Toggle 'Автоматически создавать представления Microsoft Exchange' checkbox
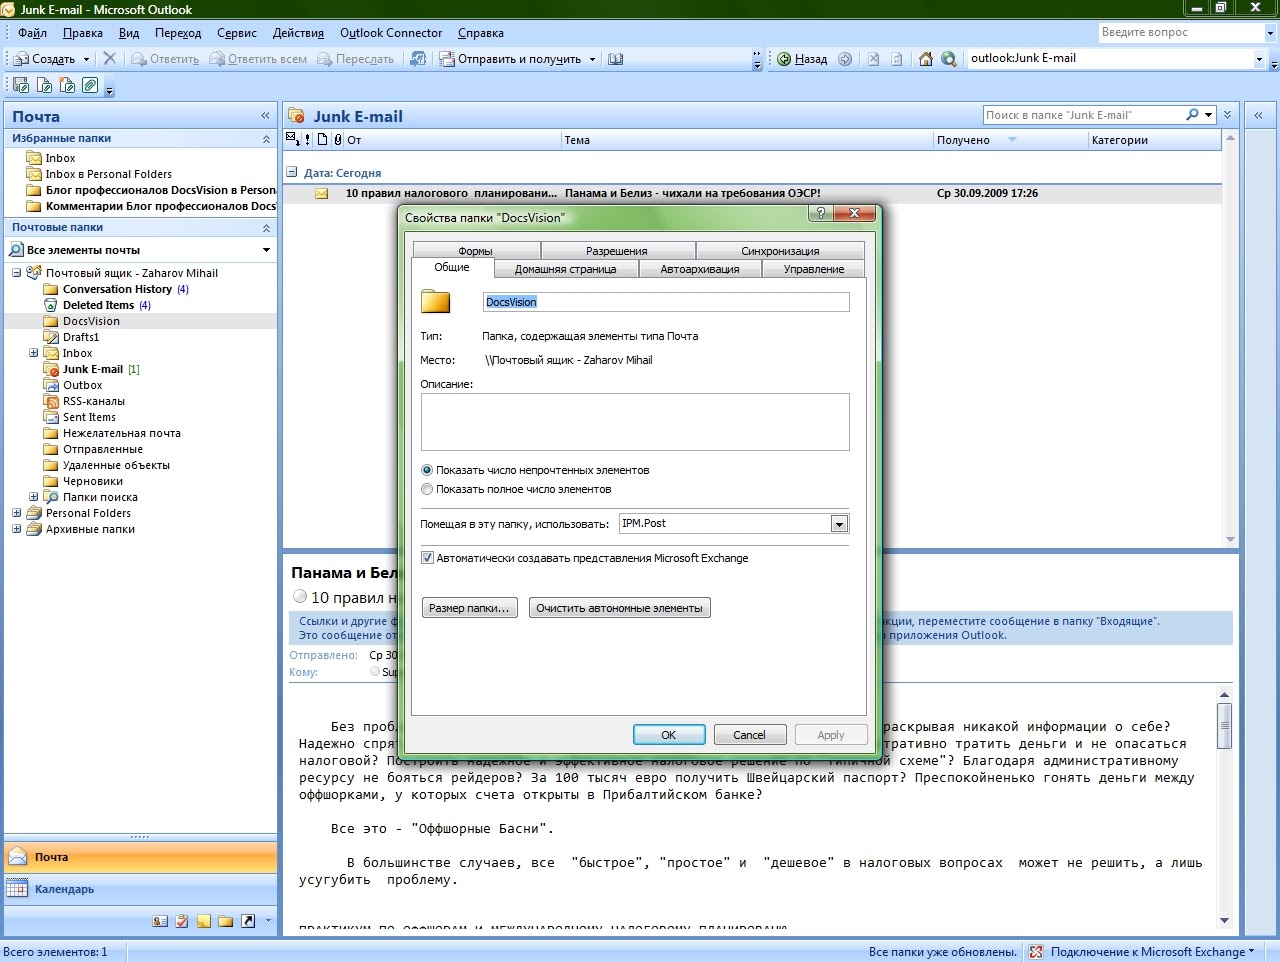The image size is (1280, 962). point(427,558)
